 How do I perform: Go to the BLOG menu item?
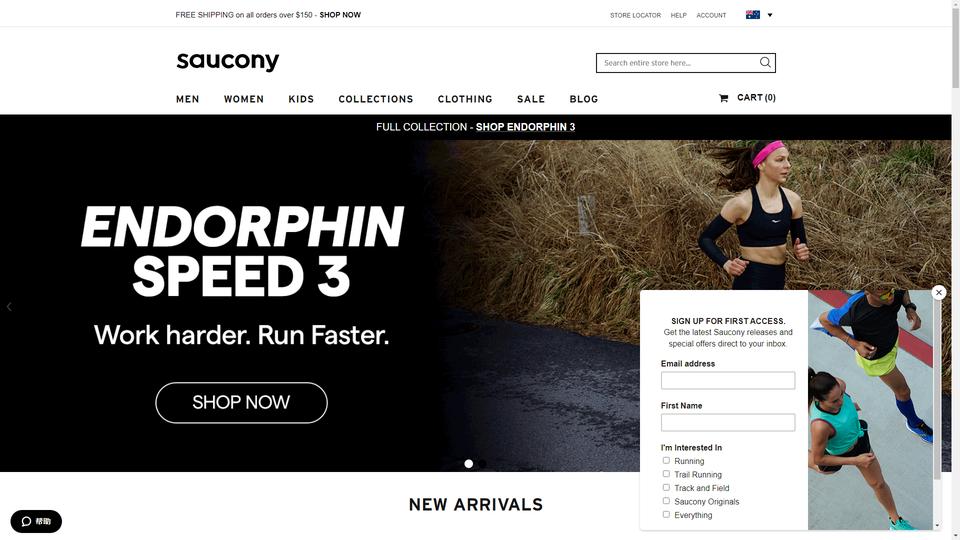click(x=583, y=99)
